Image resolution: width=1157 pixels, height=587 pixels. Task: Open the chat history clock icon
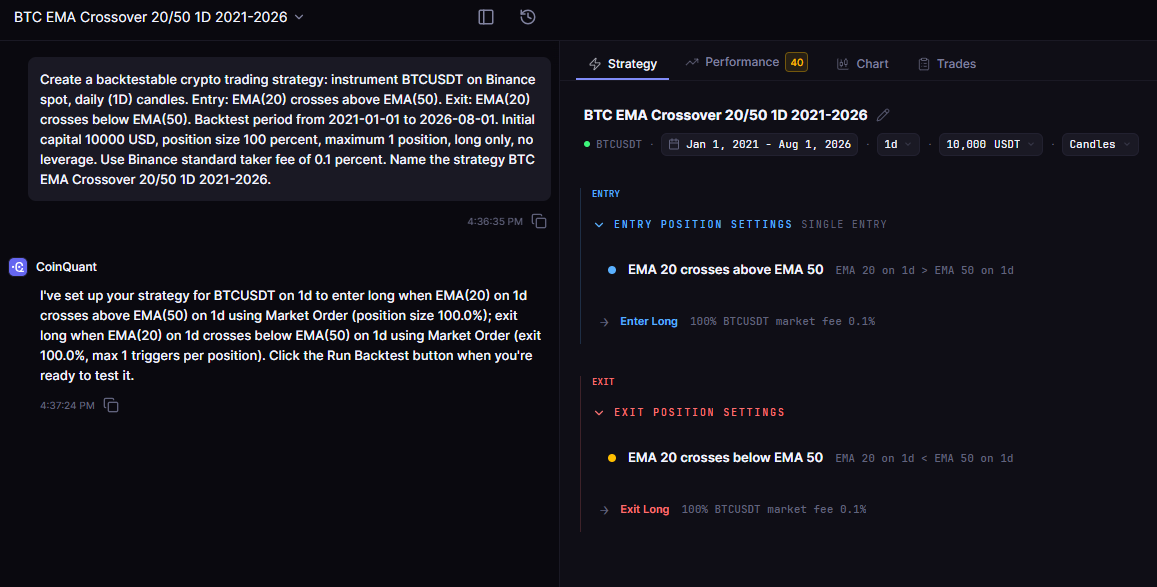tap(528, 17)
